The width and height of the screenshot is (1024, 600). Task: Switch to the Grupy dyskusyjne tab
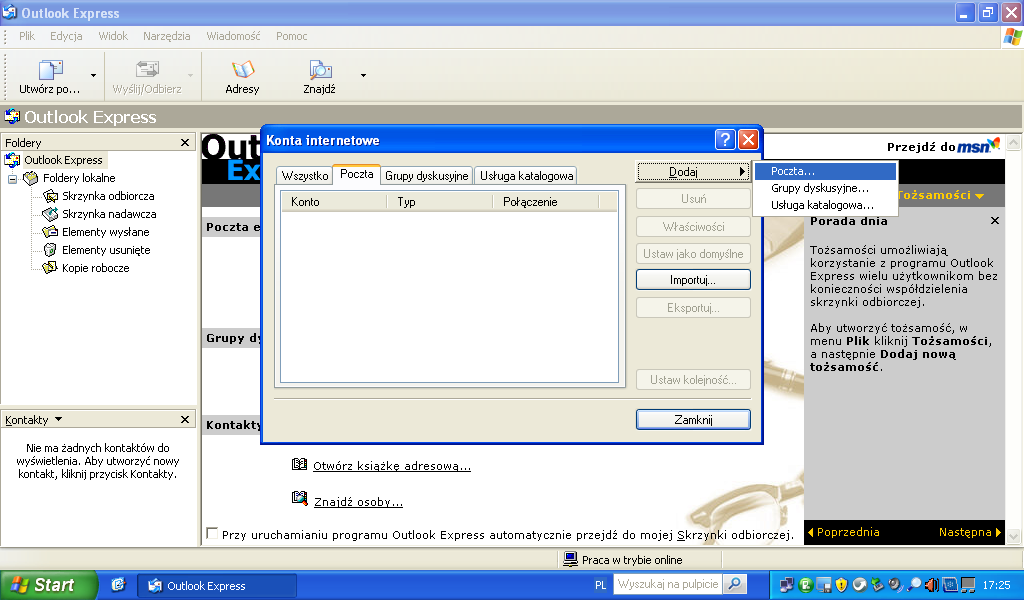point(426,176)
